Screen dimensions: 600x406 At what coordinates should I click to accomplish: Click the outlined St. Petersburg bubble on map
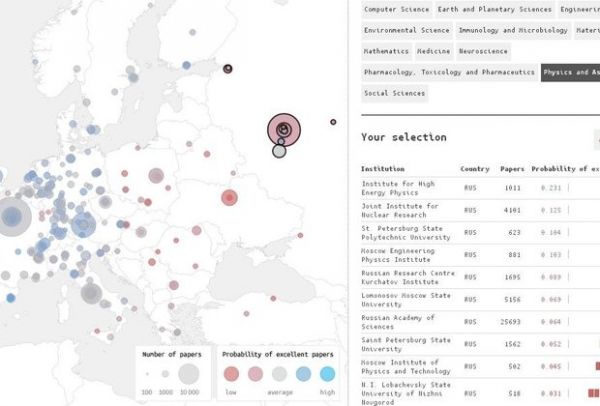tap(228, 69)
